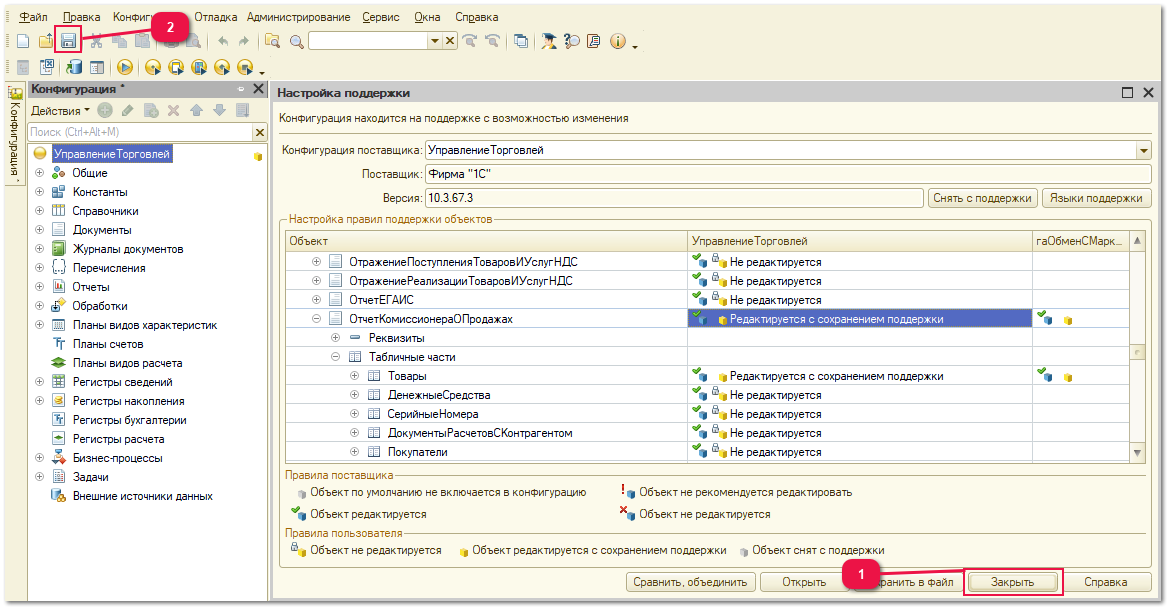
Task: Expand the Документы tree node
Action: click(40, 230)
